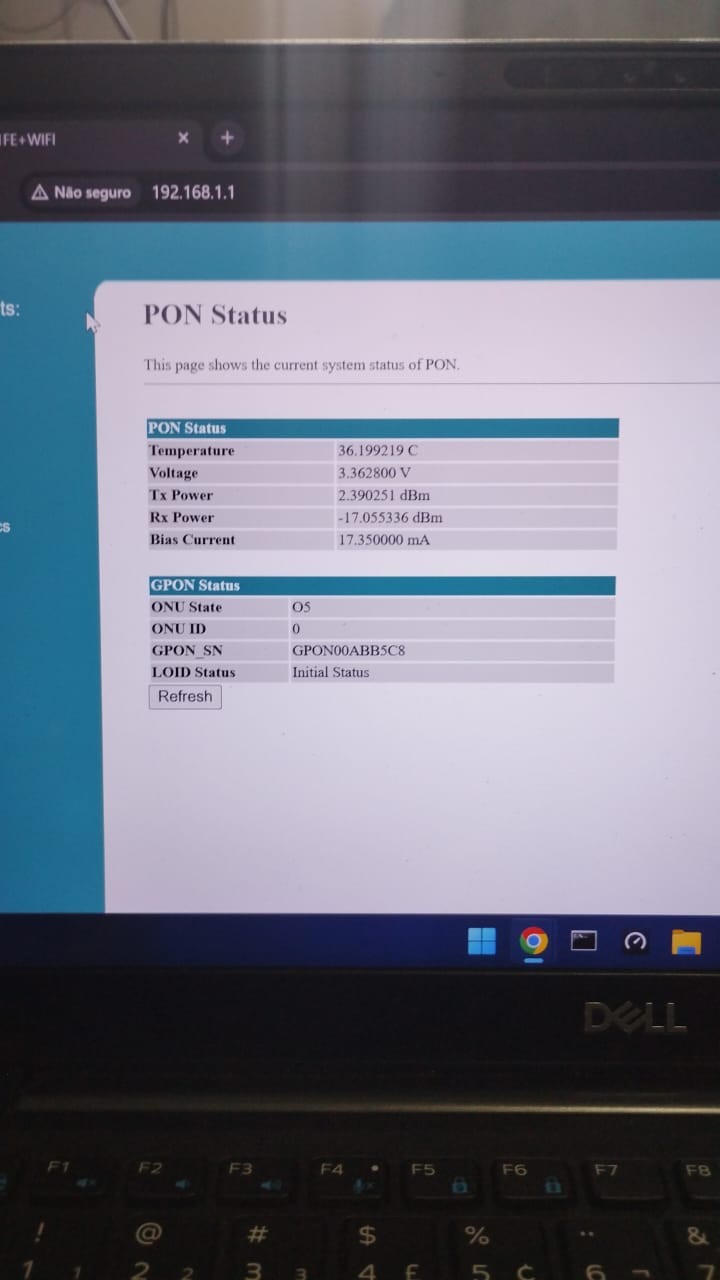
Task: Click the Bias Current value 17.350000 mA
Action: (x=384, y=540)
